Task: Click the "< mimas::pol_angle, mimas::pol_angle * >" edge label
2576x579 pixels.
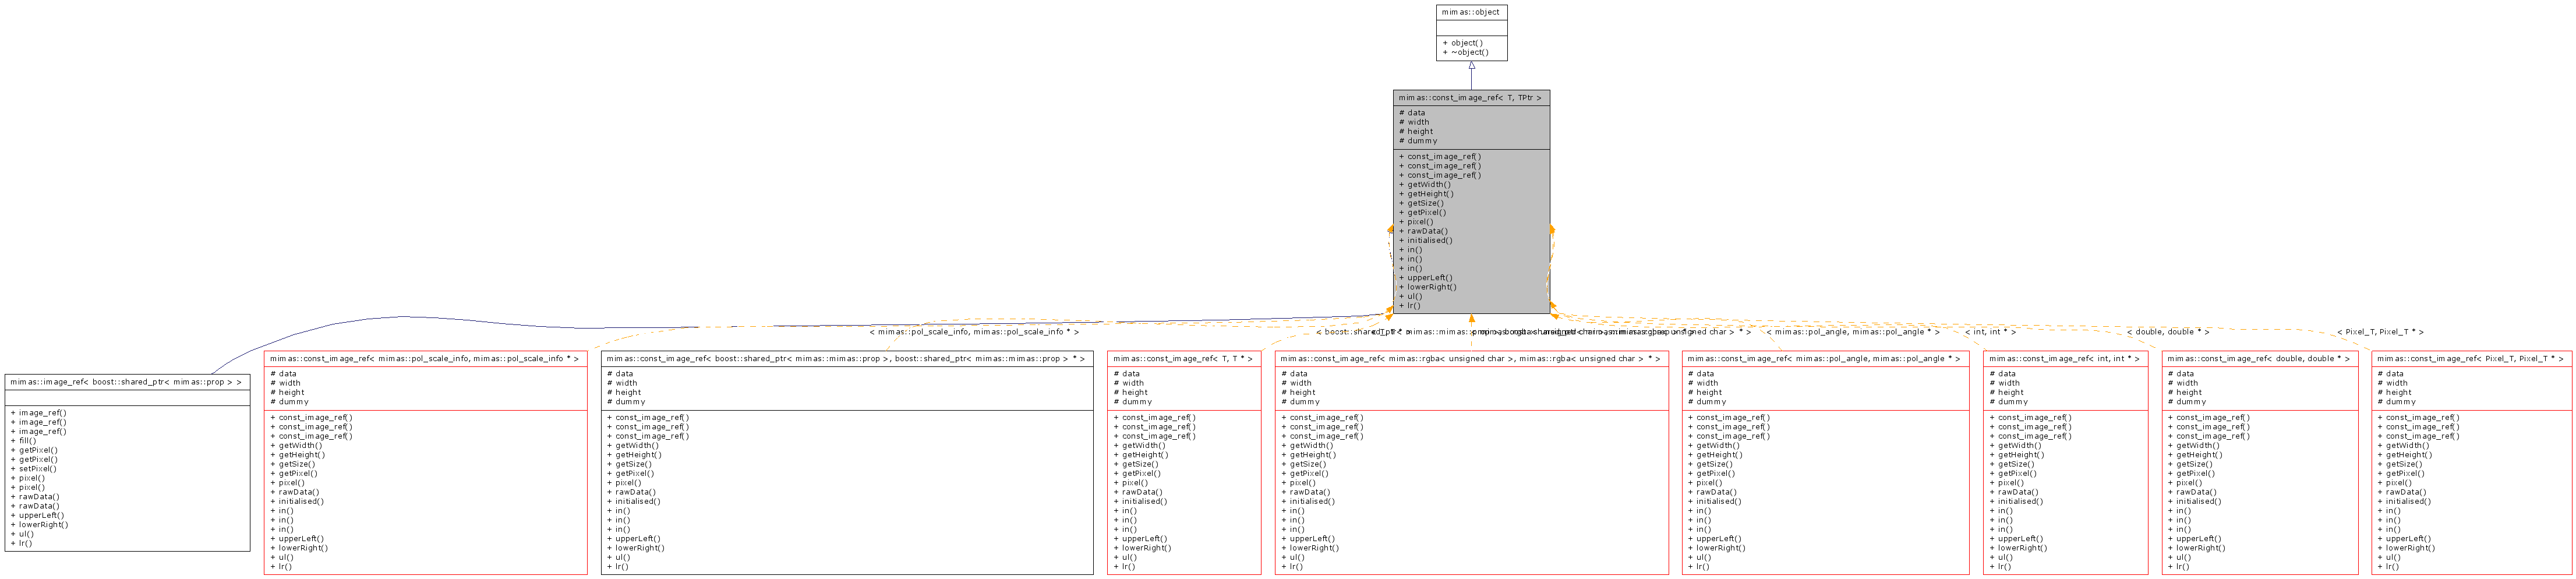Action: click(x=1852, y=332)
